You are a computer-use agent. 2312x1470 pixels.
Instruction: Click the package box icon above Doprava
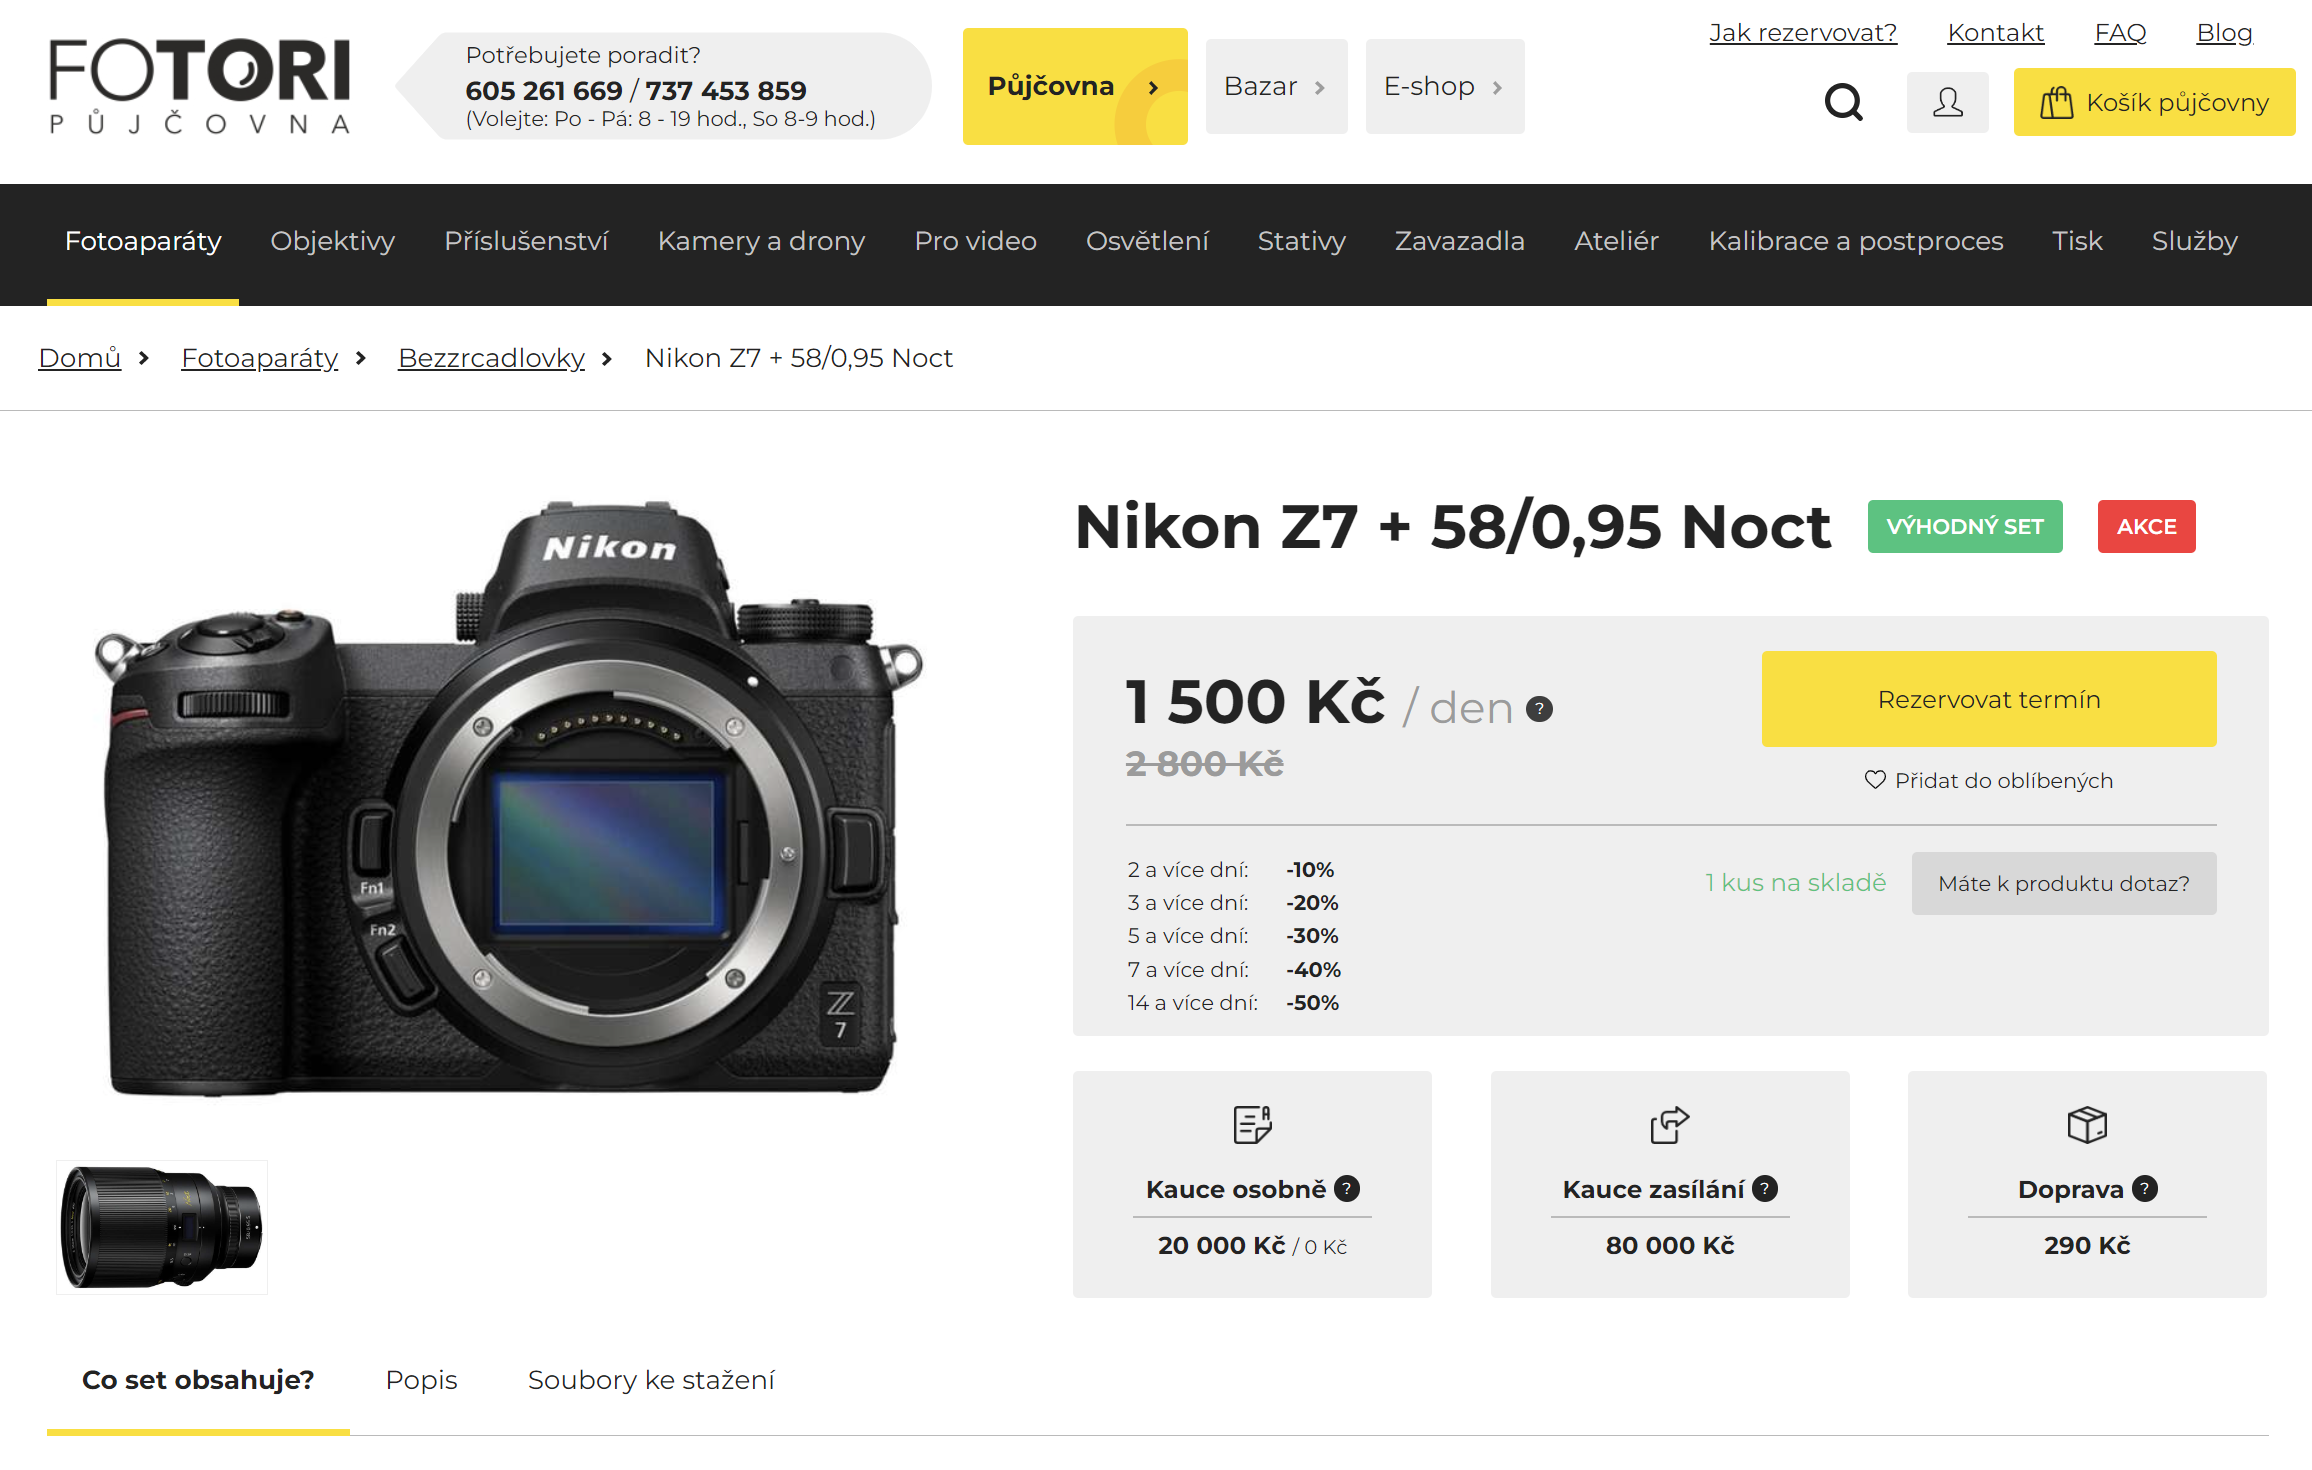coord(2087,1124)
